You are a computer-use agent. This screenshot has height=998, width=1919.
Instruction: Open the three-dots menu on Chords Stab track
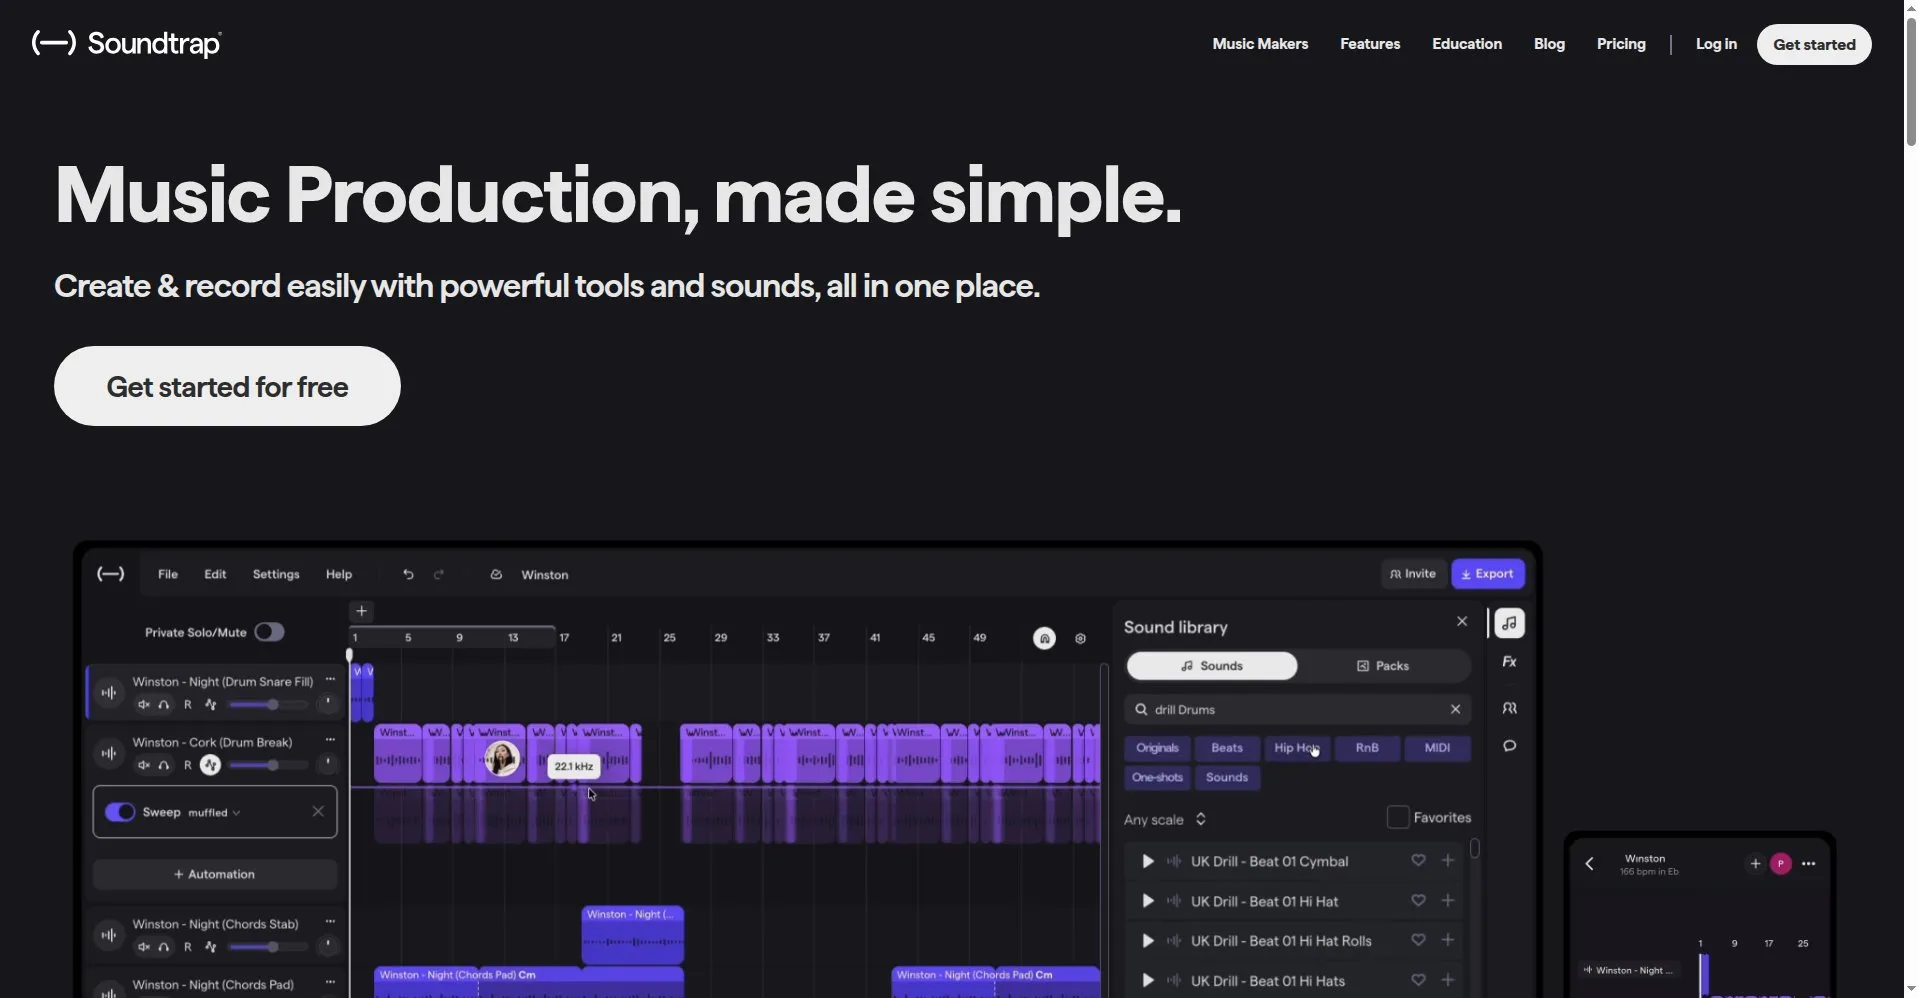[x=330, y=922]
